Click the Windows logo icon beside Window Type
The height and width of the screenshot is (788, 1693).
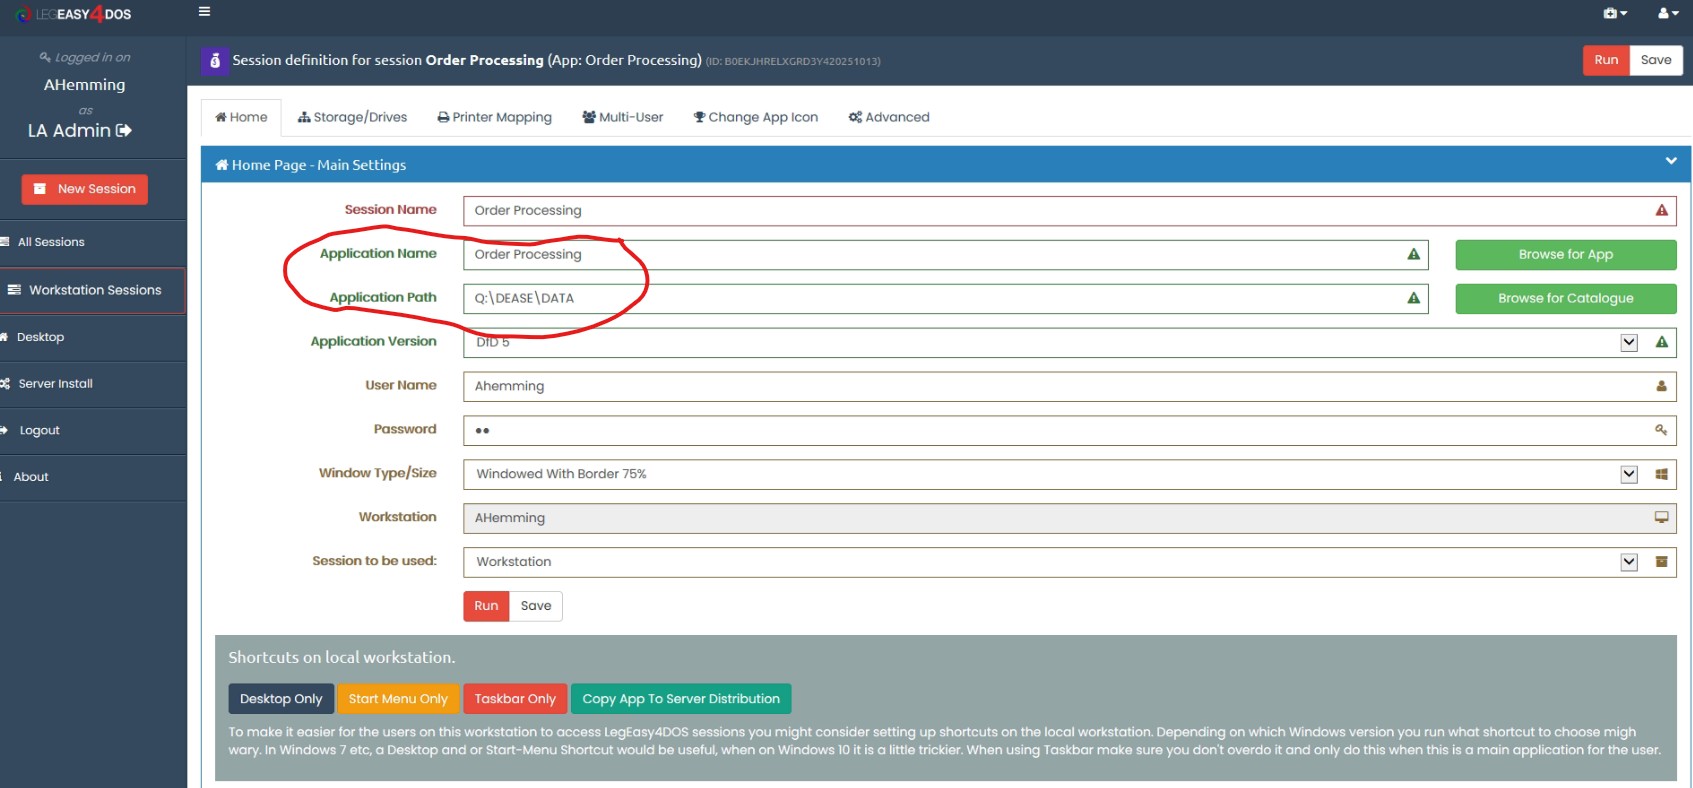tap(1661, 474)
